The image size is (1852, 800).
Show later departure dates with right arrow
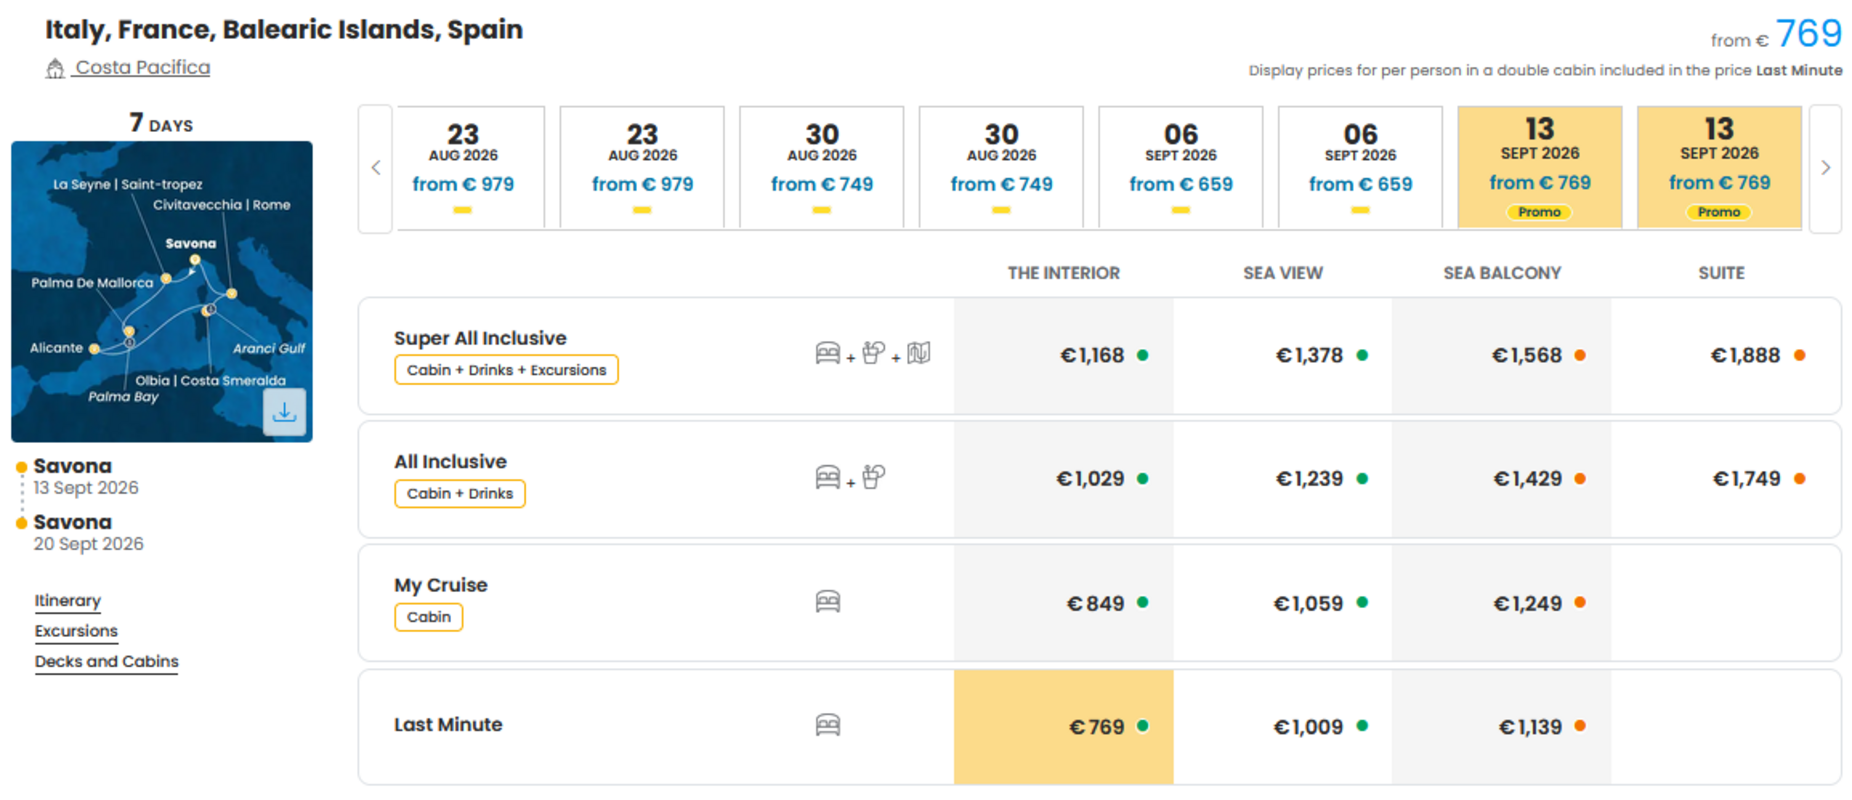tap(1825, 168)
